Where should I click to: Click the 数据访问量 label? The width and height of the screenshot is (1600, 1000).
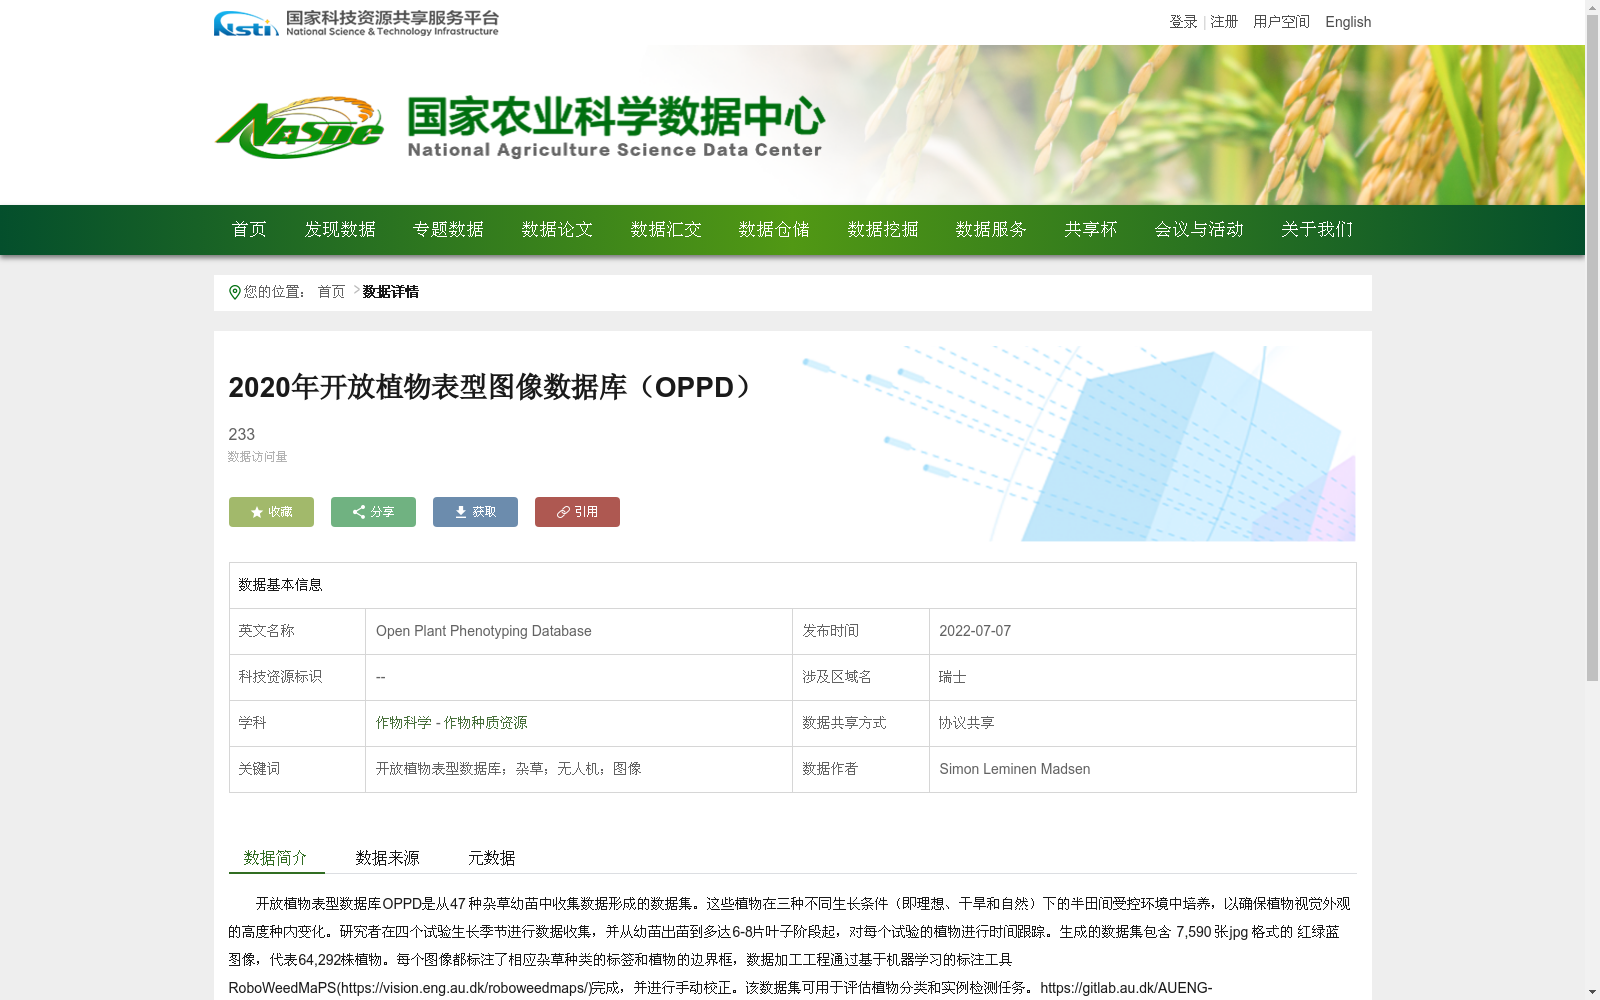tap(258, 457)
